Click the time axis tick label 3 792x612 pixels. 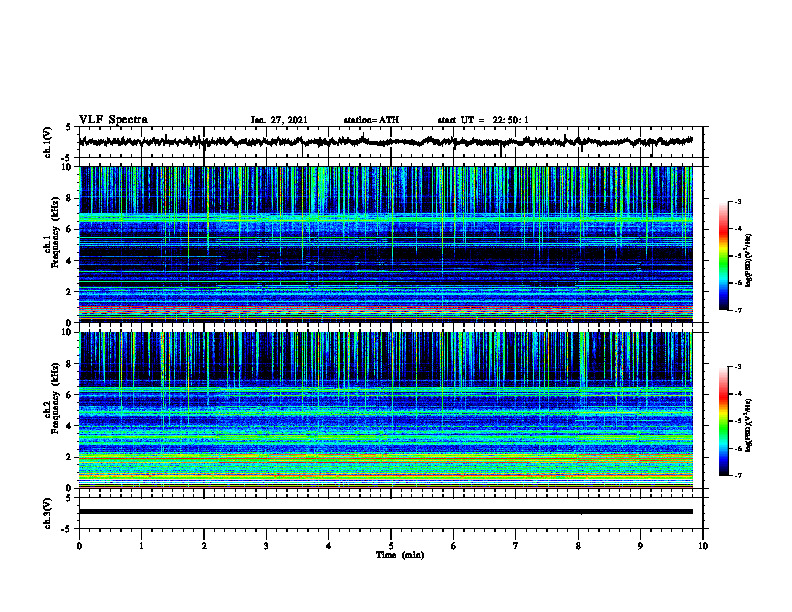tap(266, 546)
